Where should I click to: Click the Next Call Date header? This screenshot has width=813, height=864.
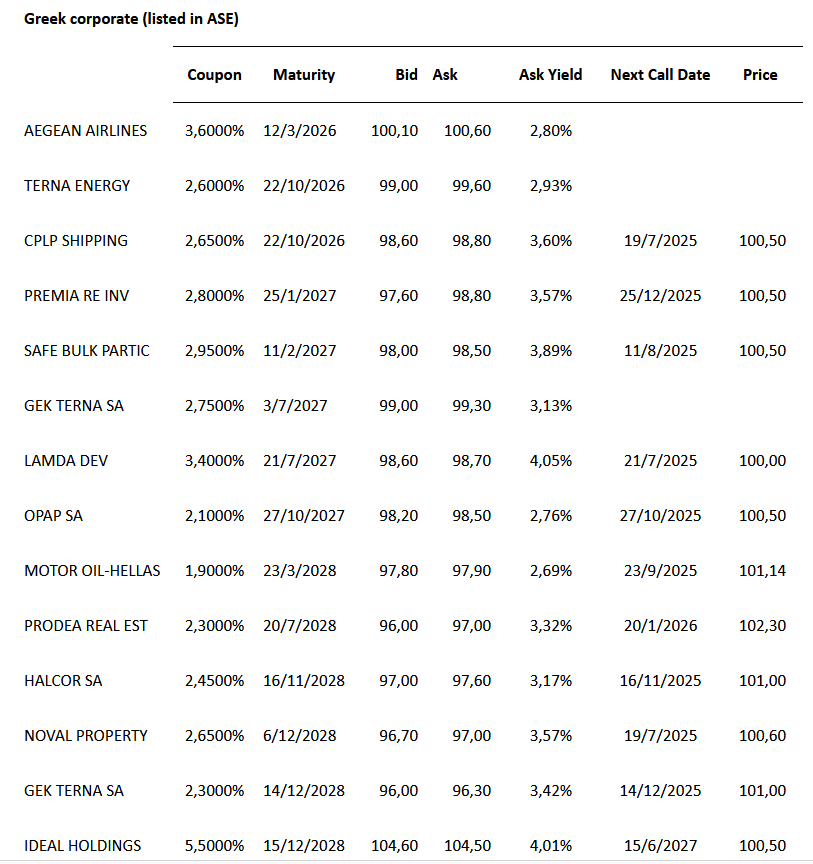[x=660, y=75]
